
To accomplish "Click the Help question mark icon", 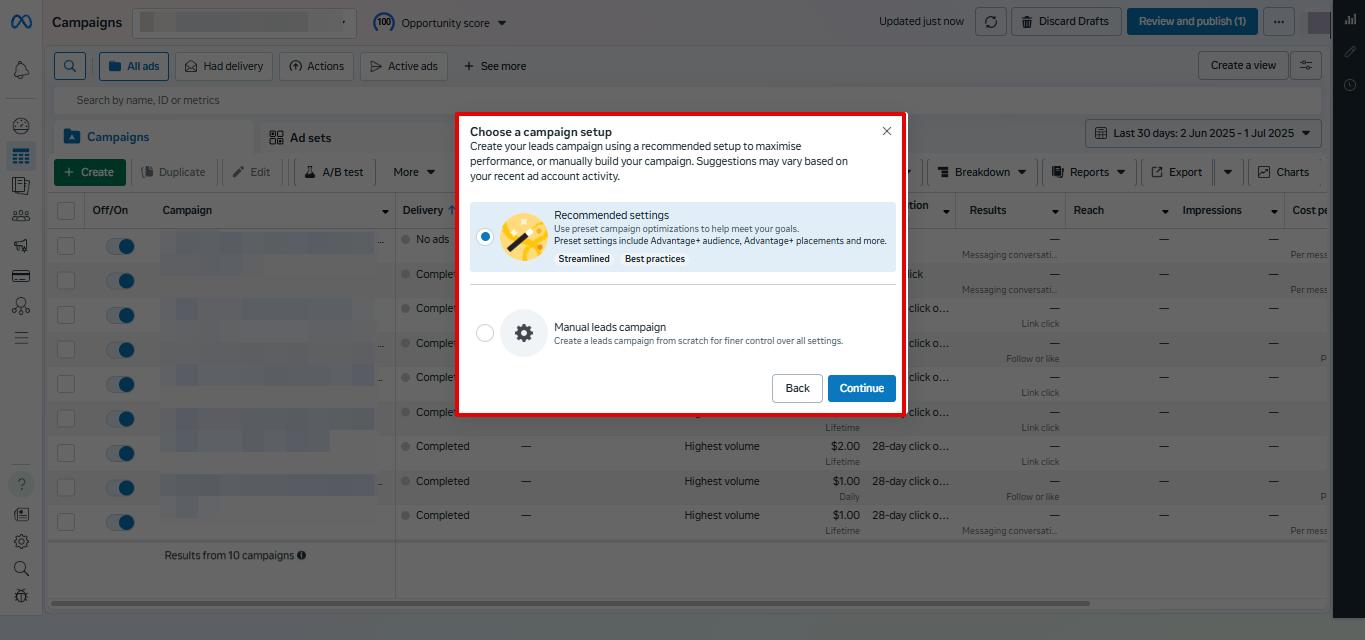I will point(21,485).
